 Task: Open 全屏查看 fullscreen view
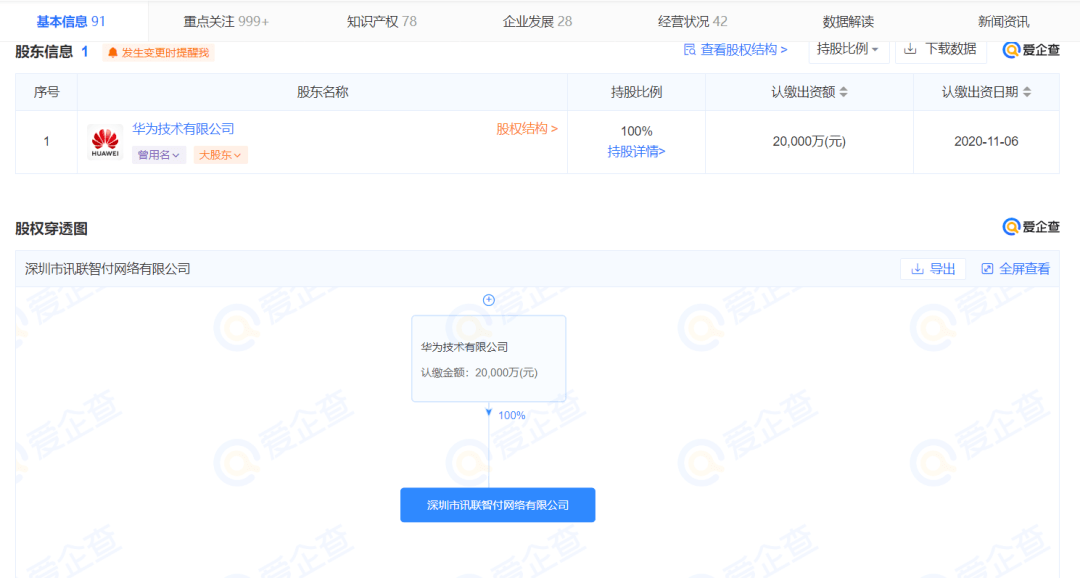tap(1015, 269)
